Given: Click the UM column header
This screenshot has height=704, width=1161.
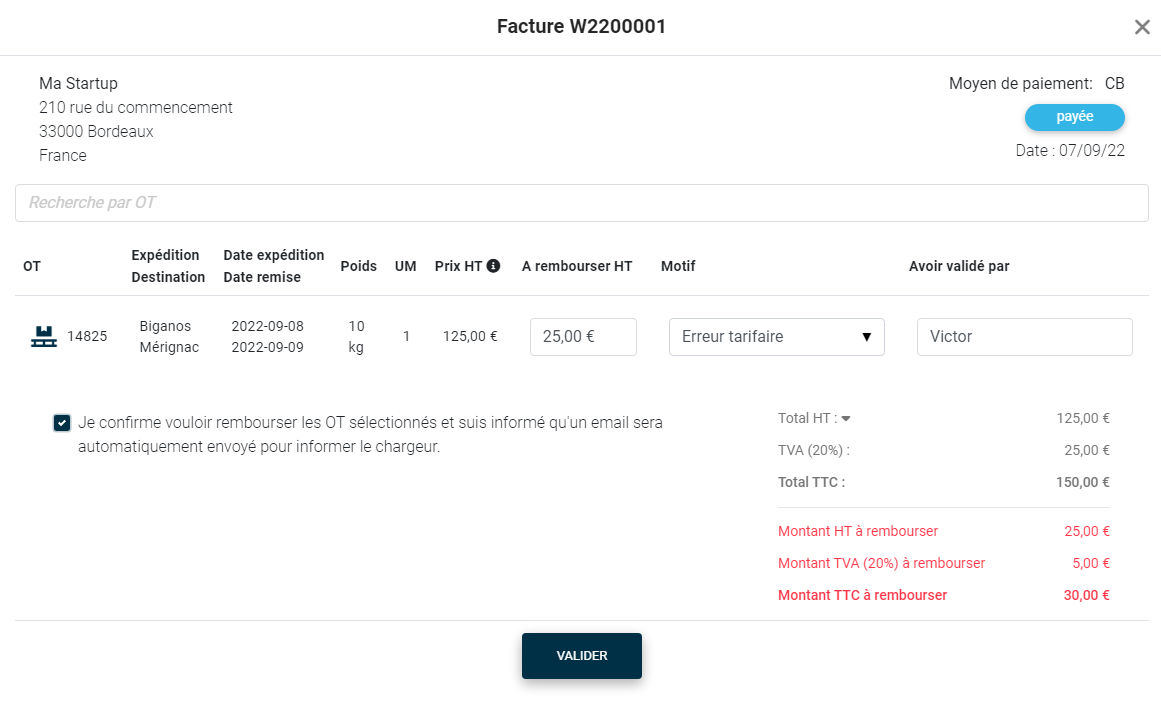Looking at the screenshot, I should (405, 266).
